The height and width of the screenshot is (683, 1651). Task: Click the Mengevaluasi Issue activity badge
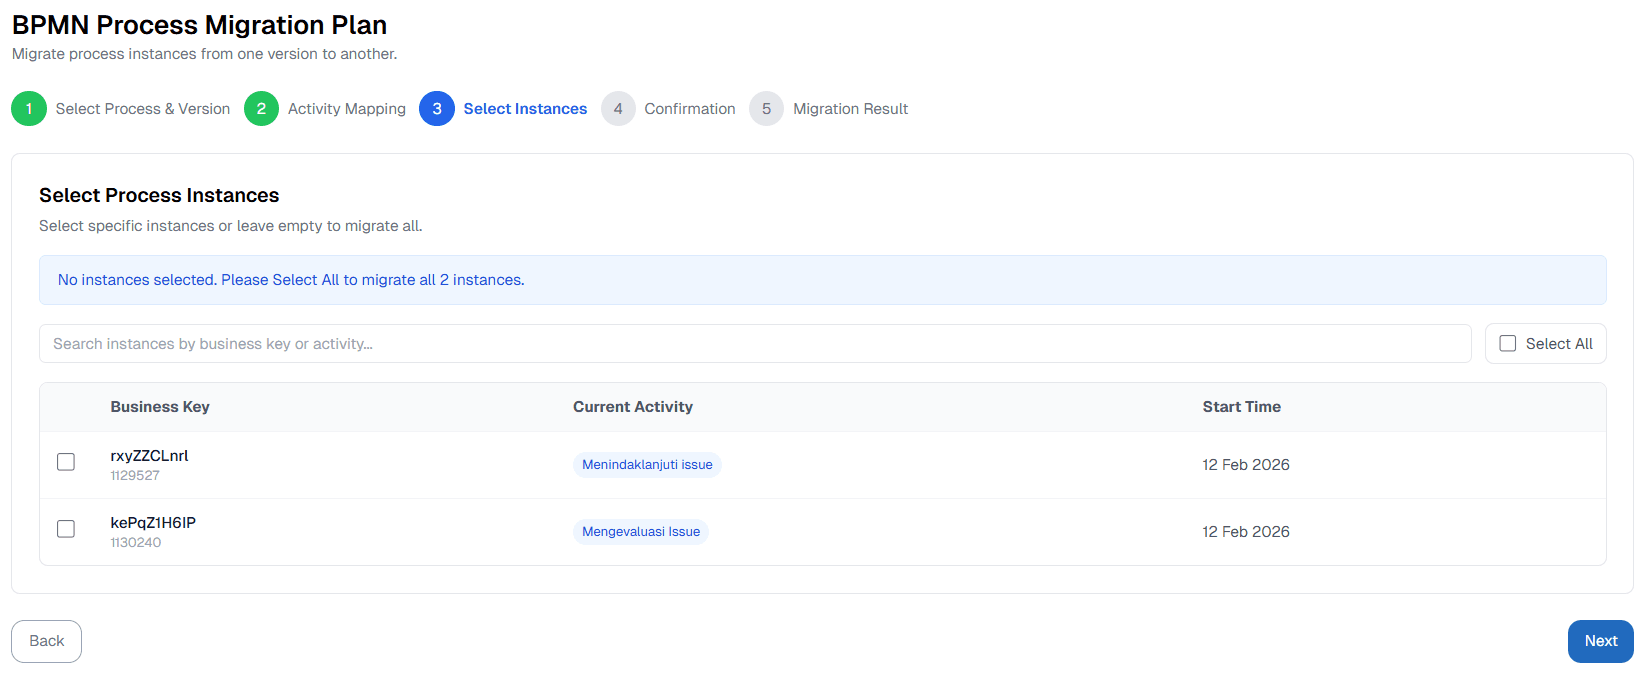641,532
